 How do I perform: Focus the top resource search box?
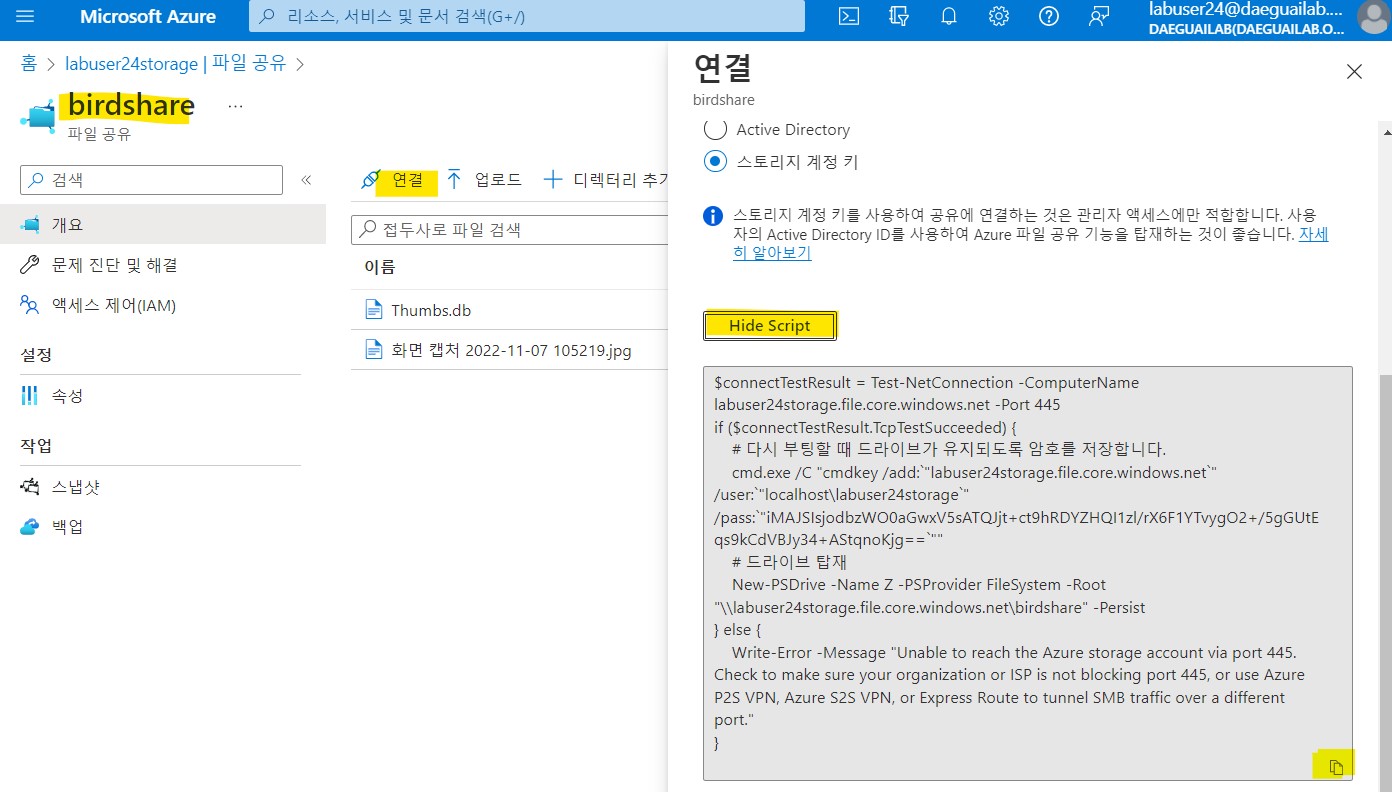click(x=527, y=16)
